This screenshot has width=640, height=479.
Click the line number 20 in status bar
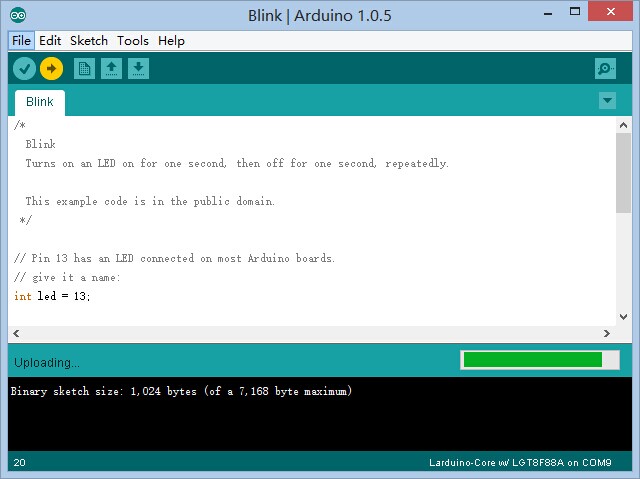pyautogui.click(x=19, y=463)
